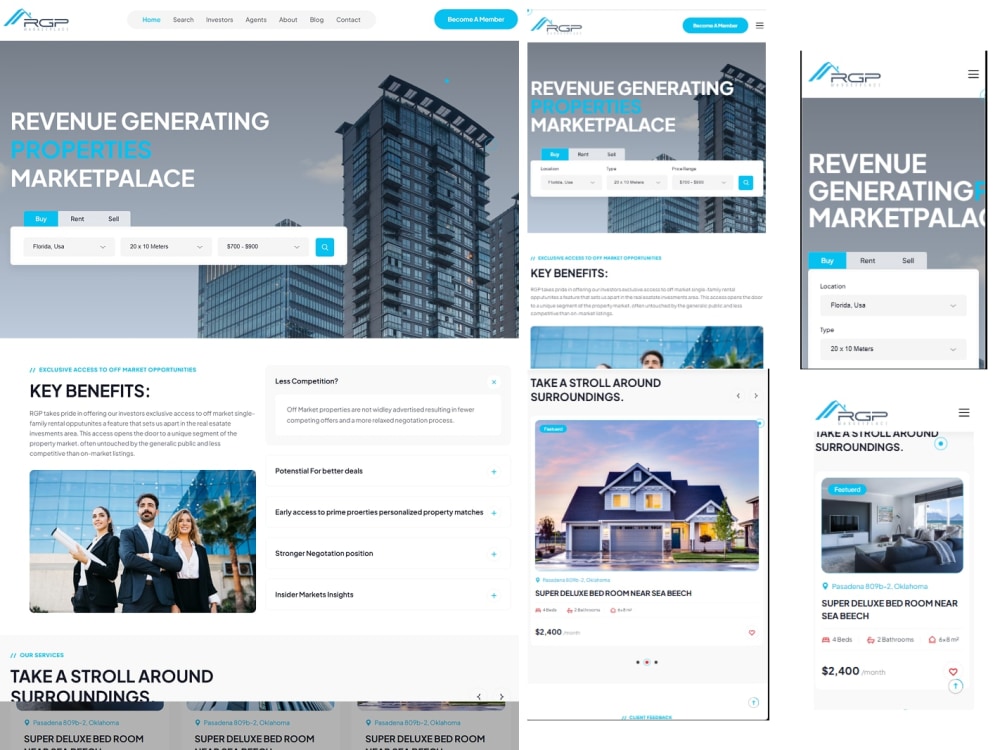This screenshot has width=1000, height=750.
Task: Click scroll-to-top arrow in bottom mobile view
Action: tap(955, 686)
